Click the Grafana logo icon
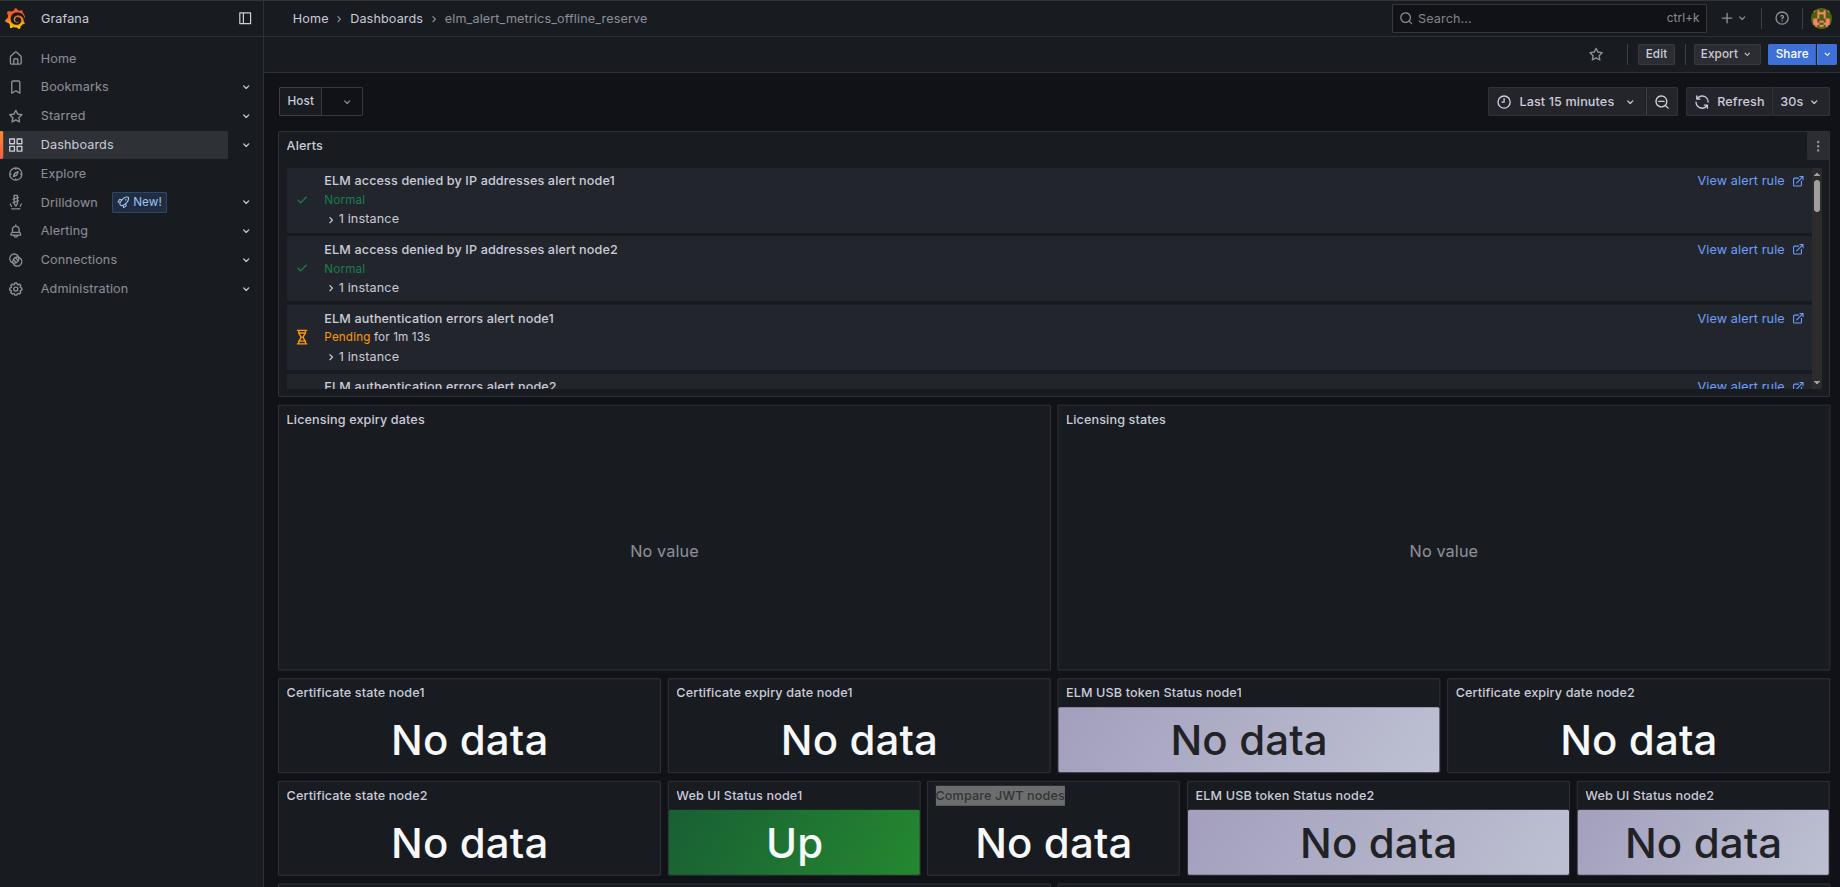 tap(16, 18)
